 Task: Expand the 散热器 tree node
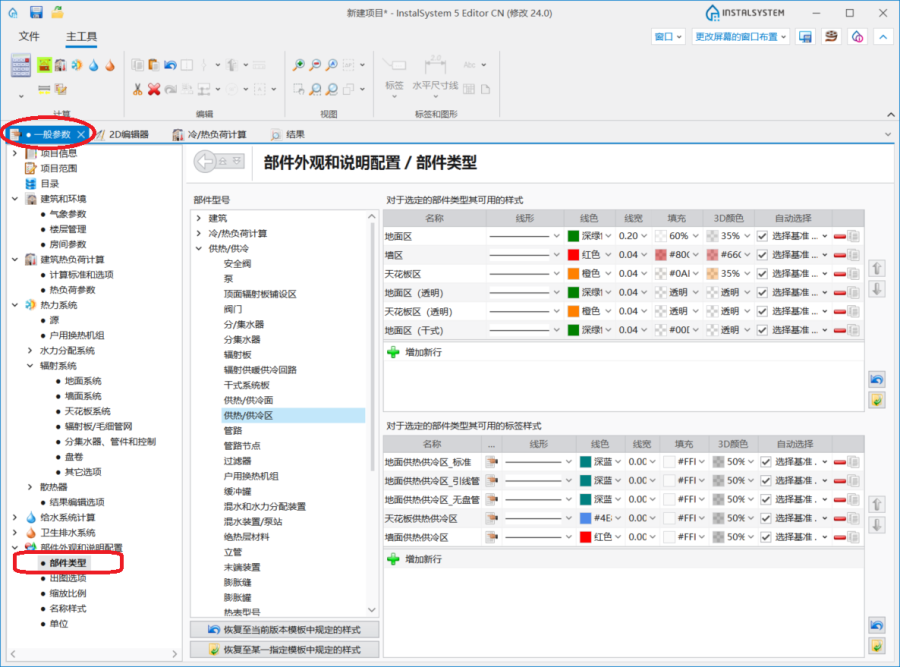[x=30, y=487]
